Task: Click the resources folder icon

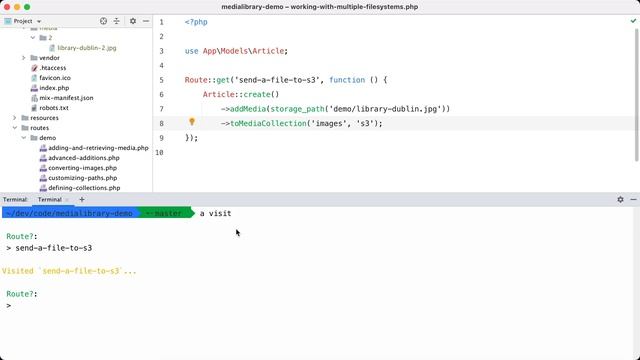Action: (x=25, y=118)
